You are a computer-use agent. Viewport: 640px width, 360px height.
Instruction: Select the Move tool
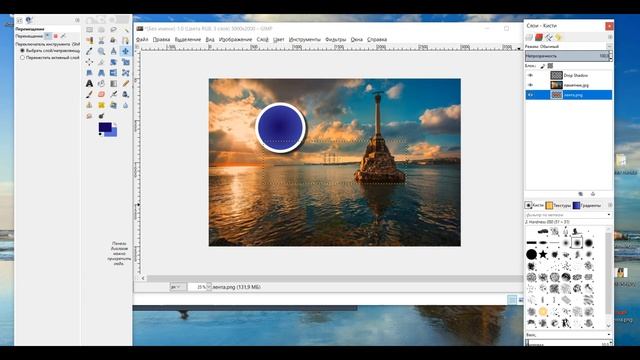(125, 51)
